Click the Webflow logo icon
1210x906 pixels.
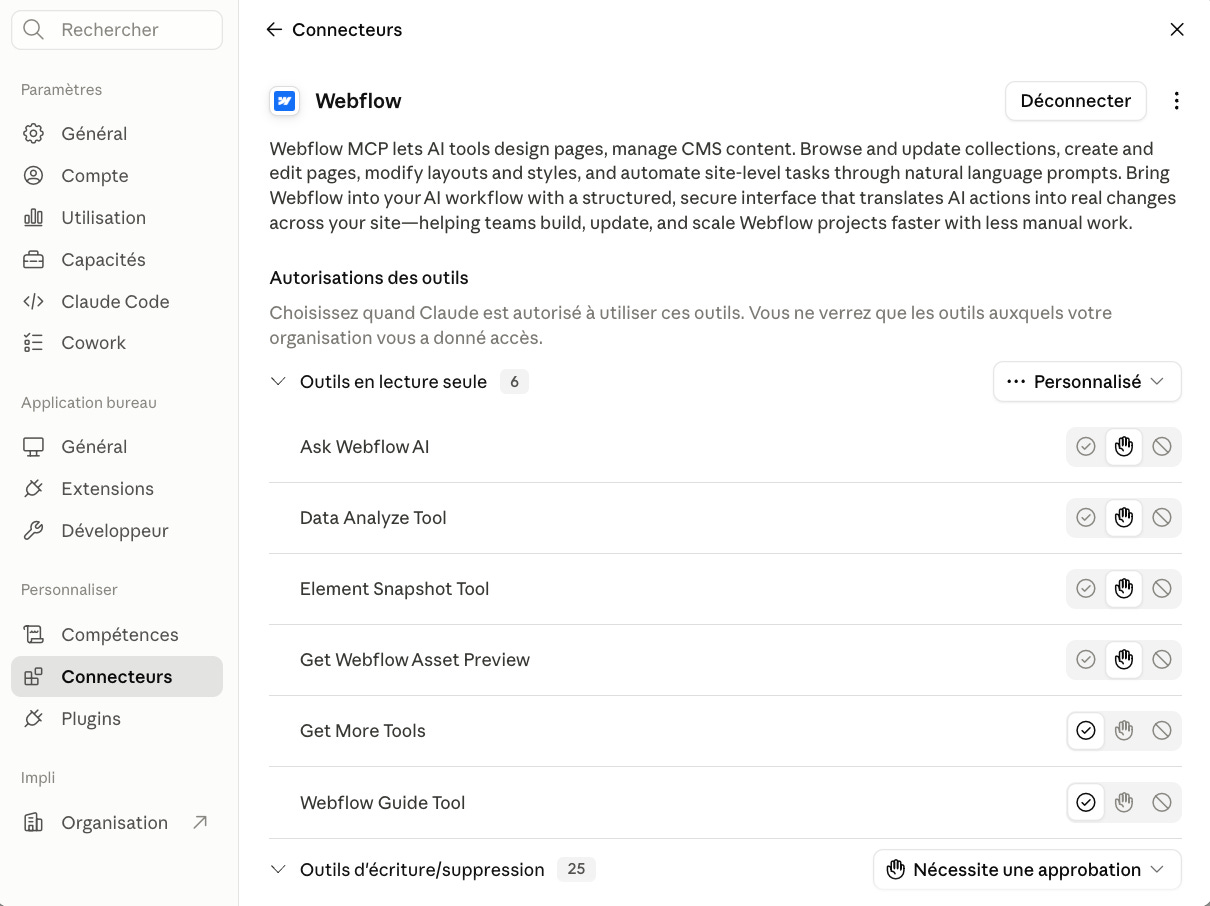[285, 101]
